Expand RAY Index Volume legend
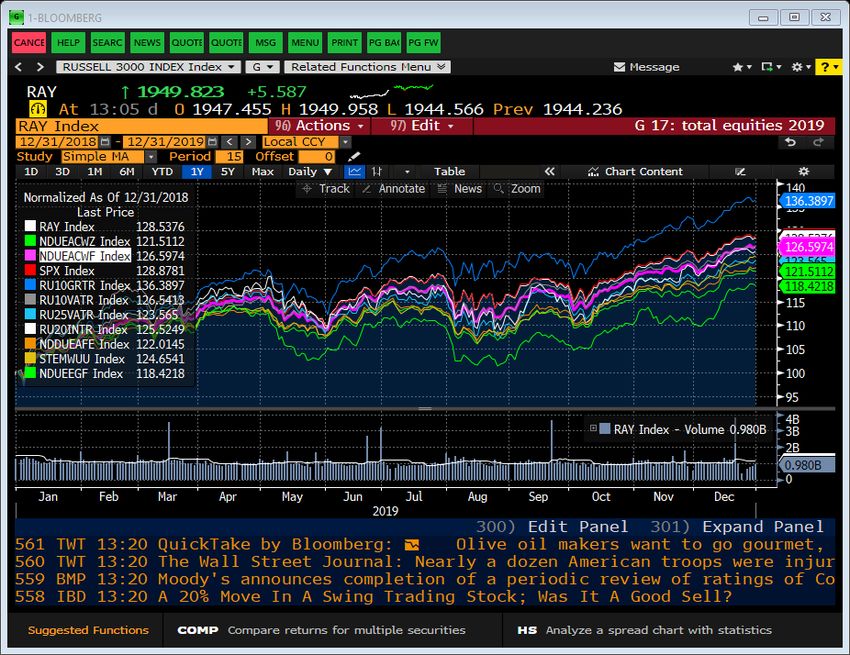The width and height of the screenshot is (850, 655). pyautogui.click(x=593, y=428)
